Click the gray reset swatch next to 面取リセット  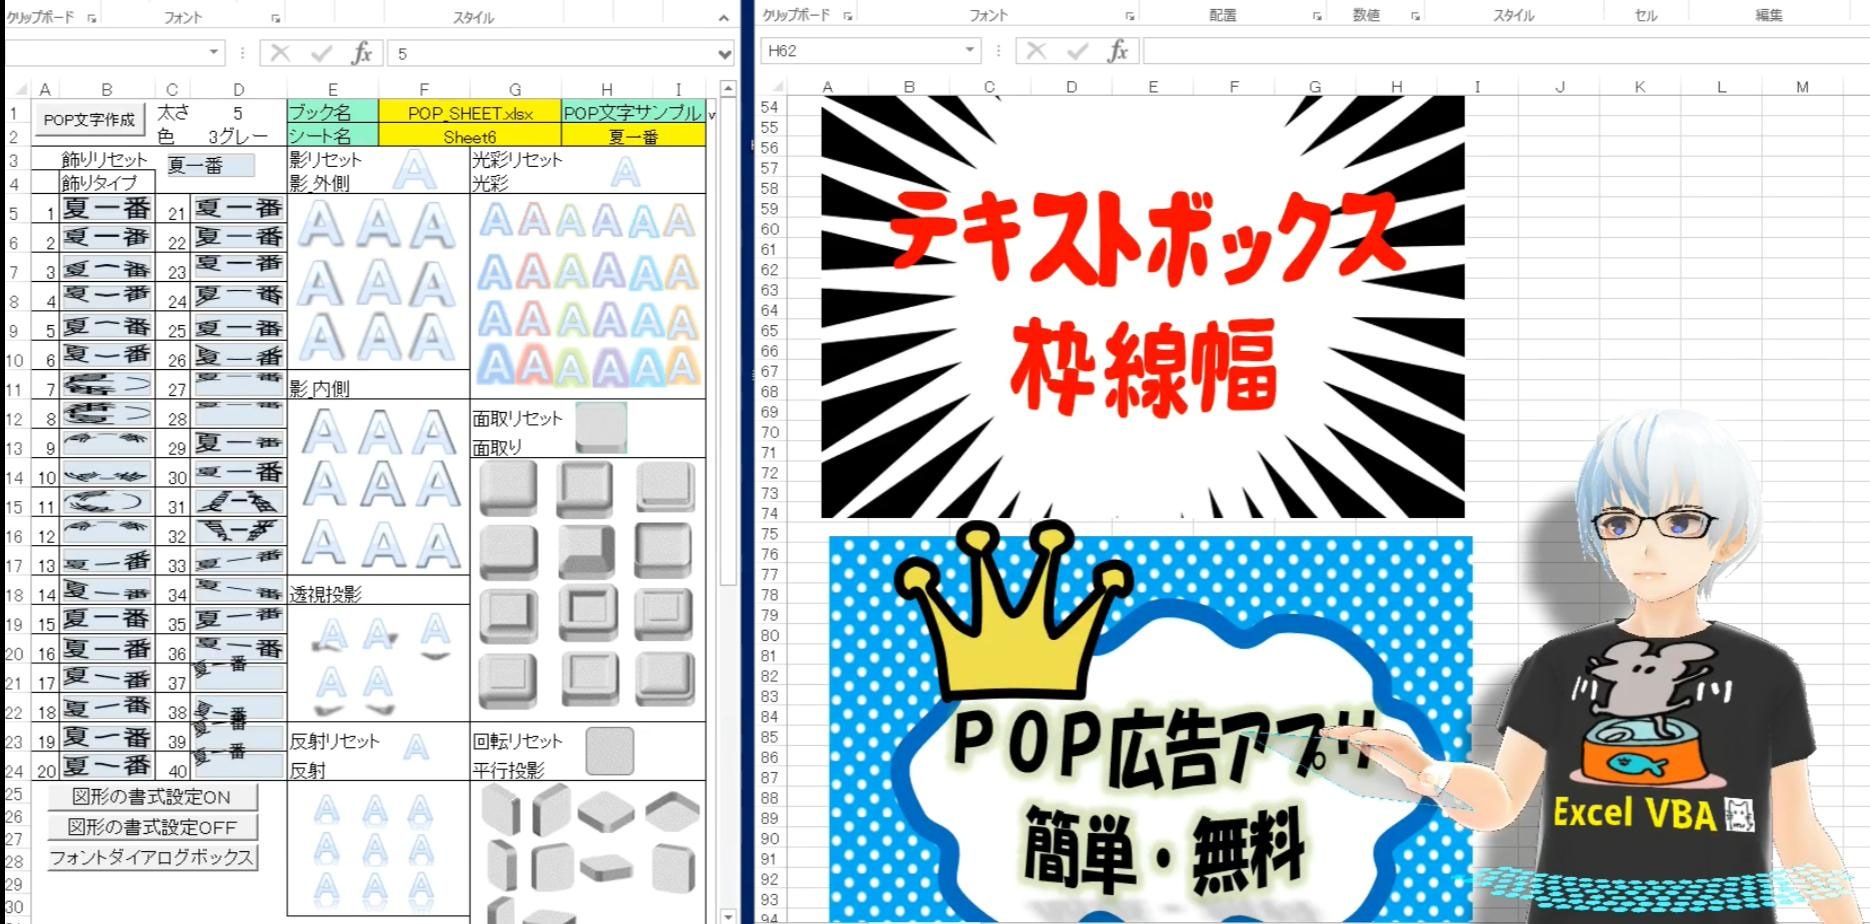click(603, 426)
